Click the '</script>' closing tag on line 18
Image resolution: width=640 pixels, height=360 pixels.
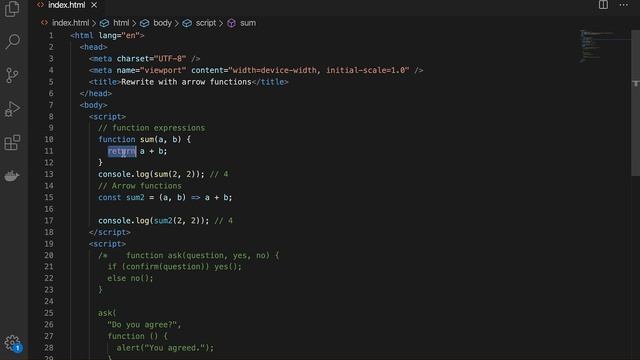110,232
